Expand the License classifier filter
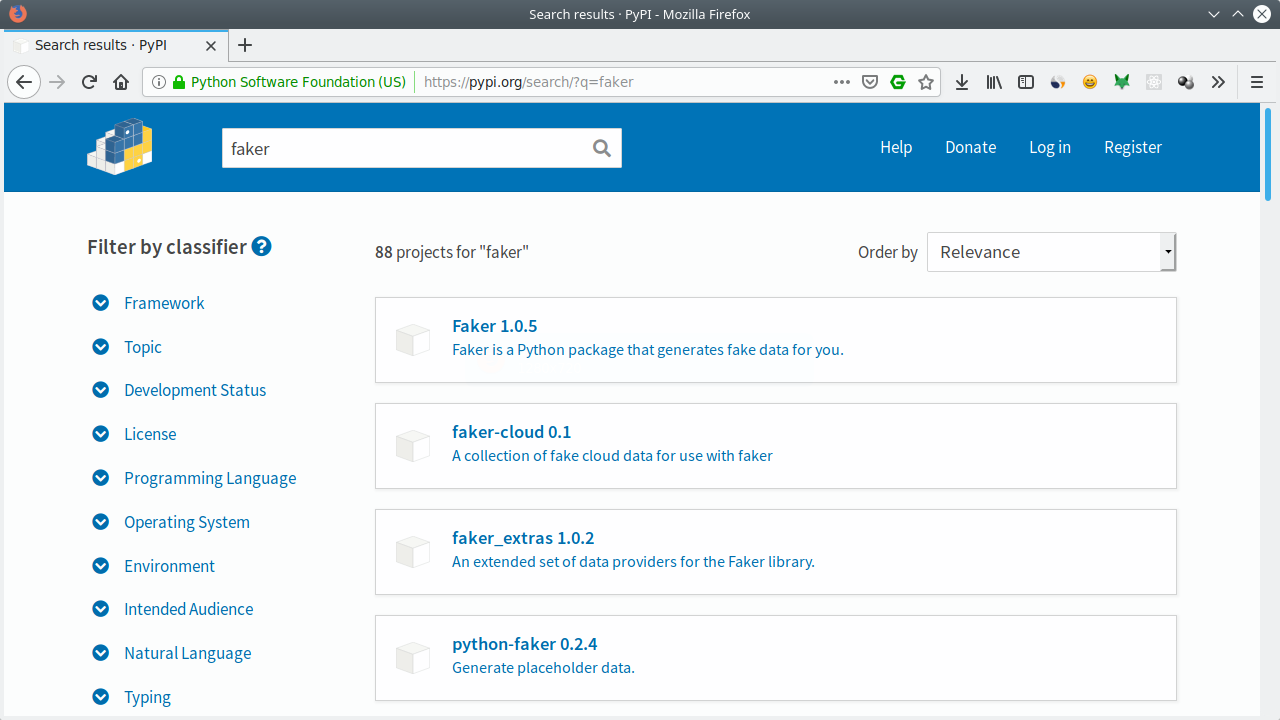Viewport: 1280px width, 720px height. click(150, 434)
